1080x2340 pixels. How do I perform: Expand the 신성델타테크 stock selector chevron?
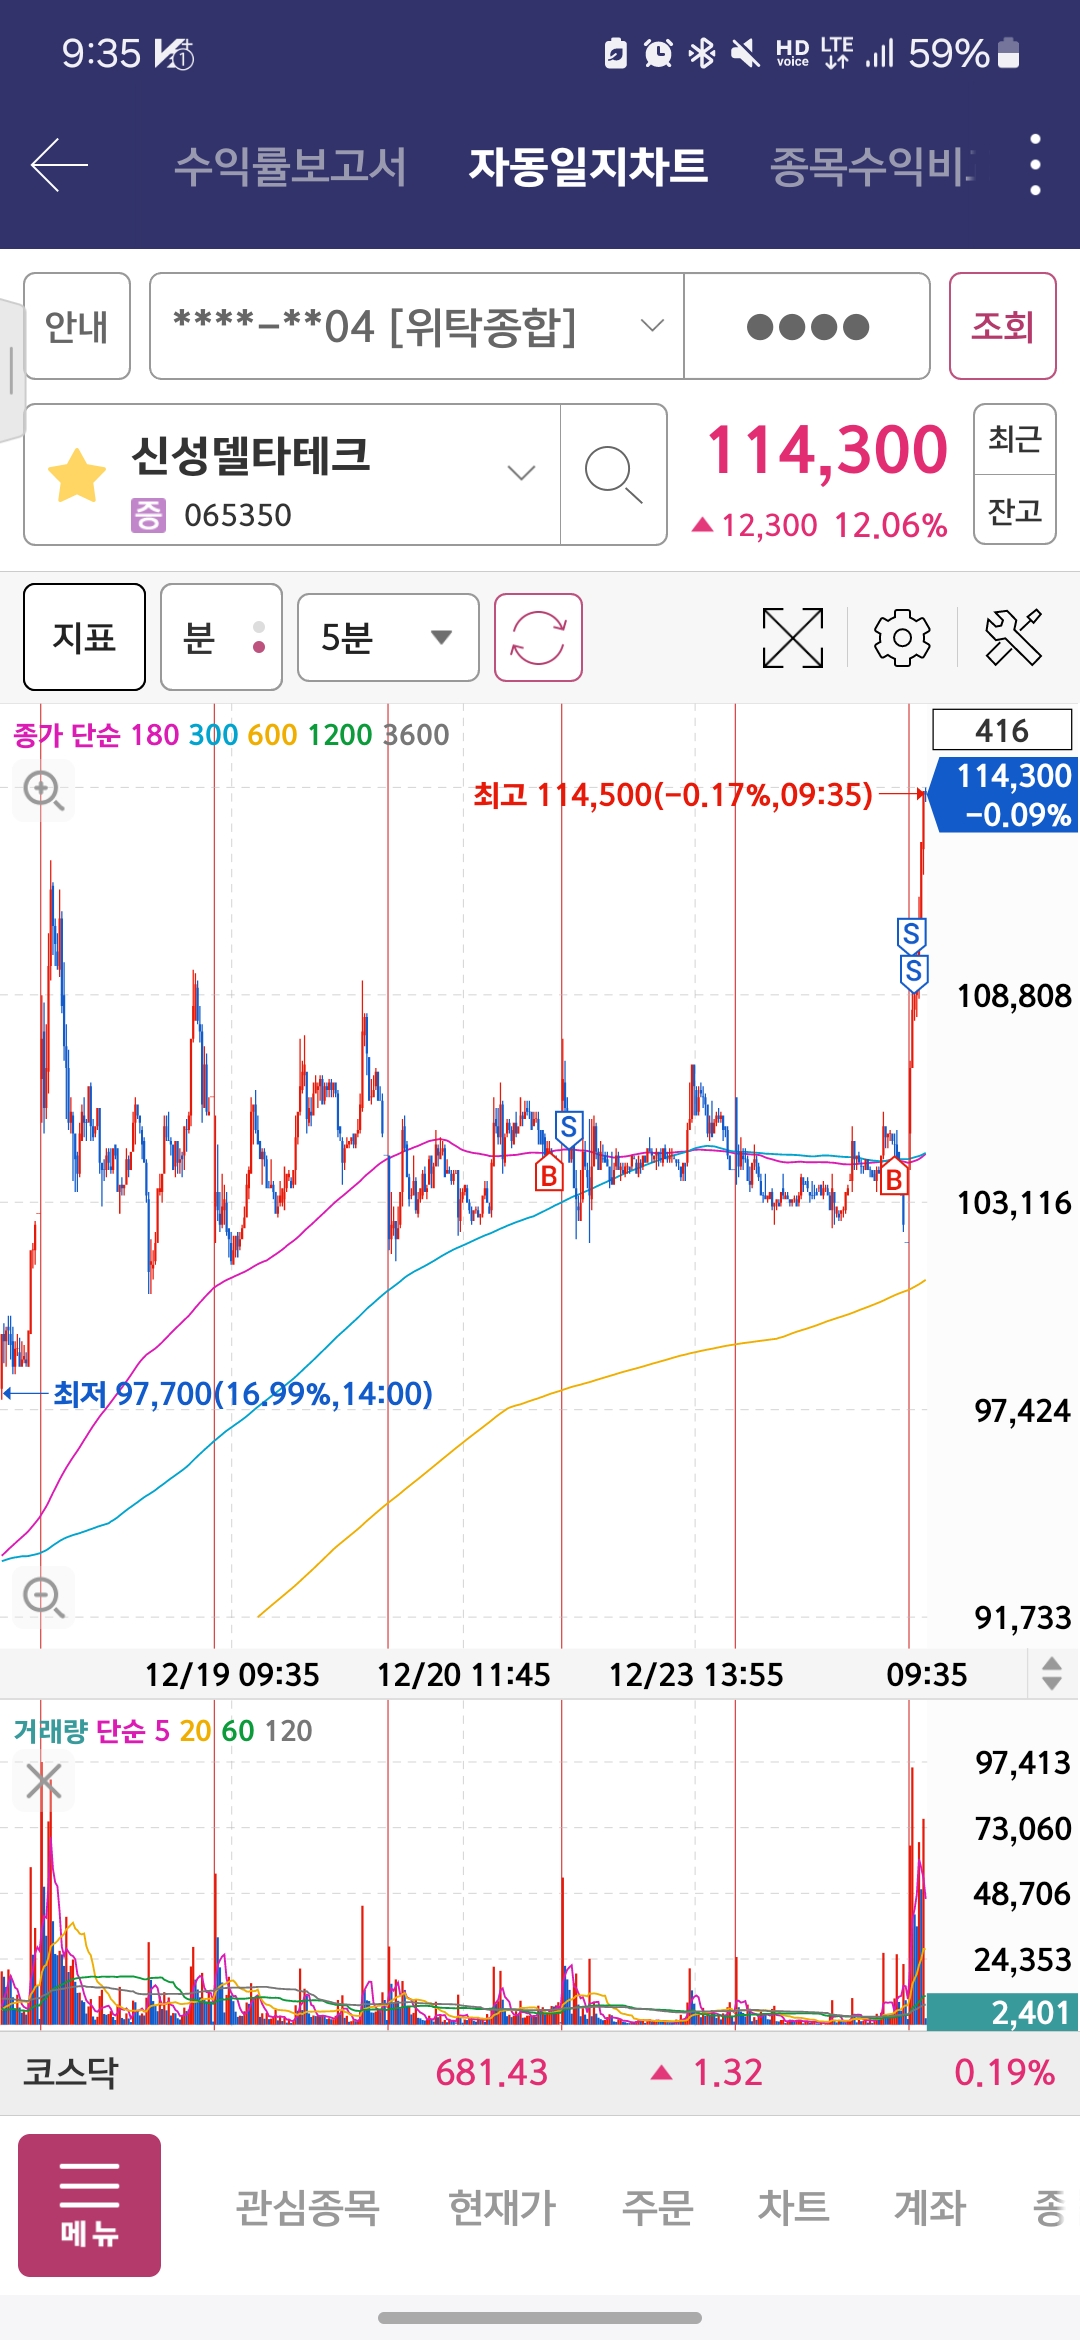[521, 473]
